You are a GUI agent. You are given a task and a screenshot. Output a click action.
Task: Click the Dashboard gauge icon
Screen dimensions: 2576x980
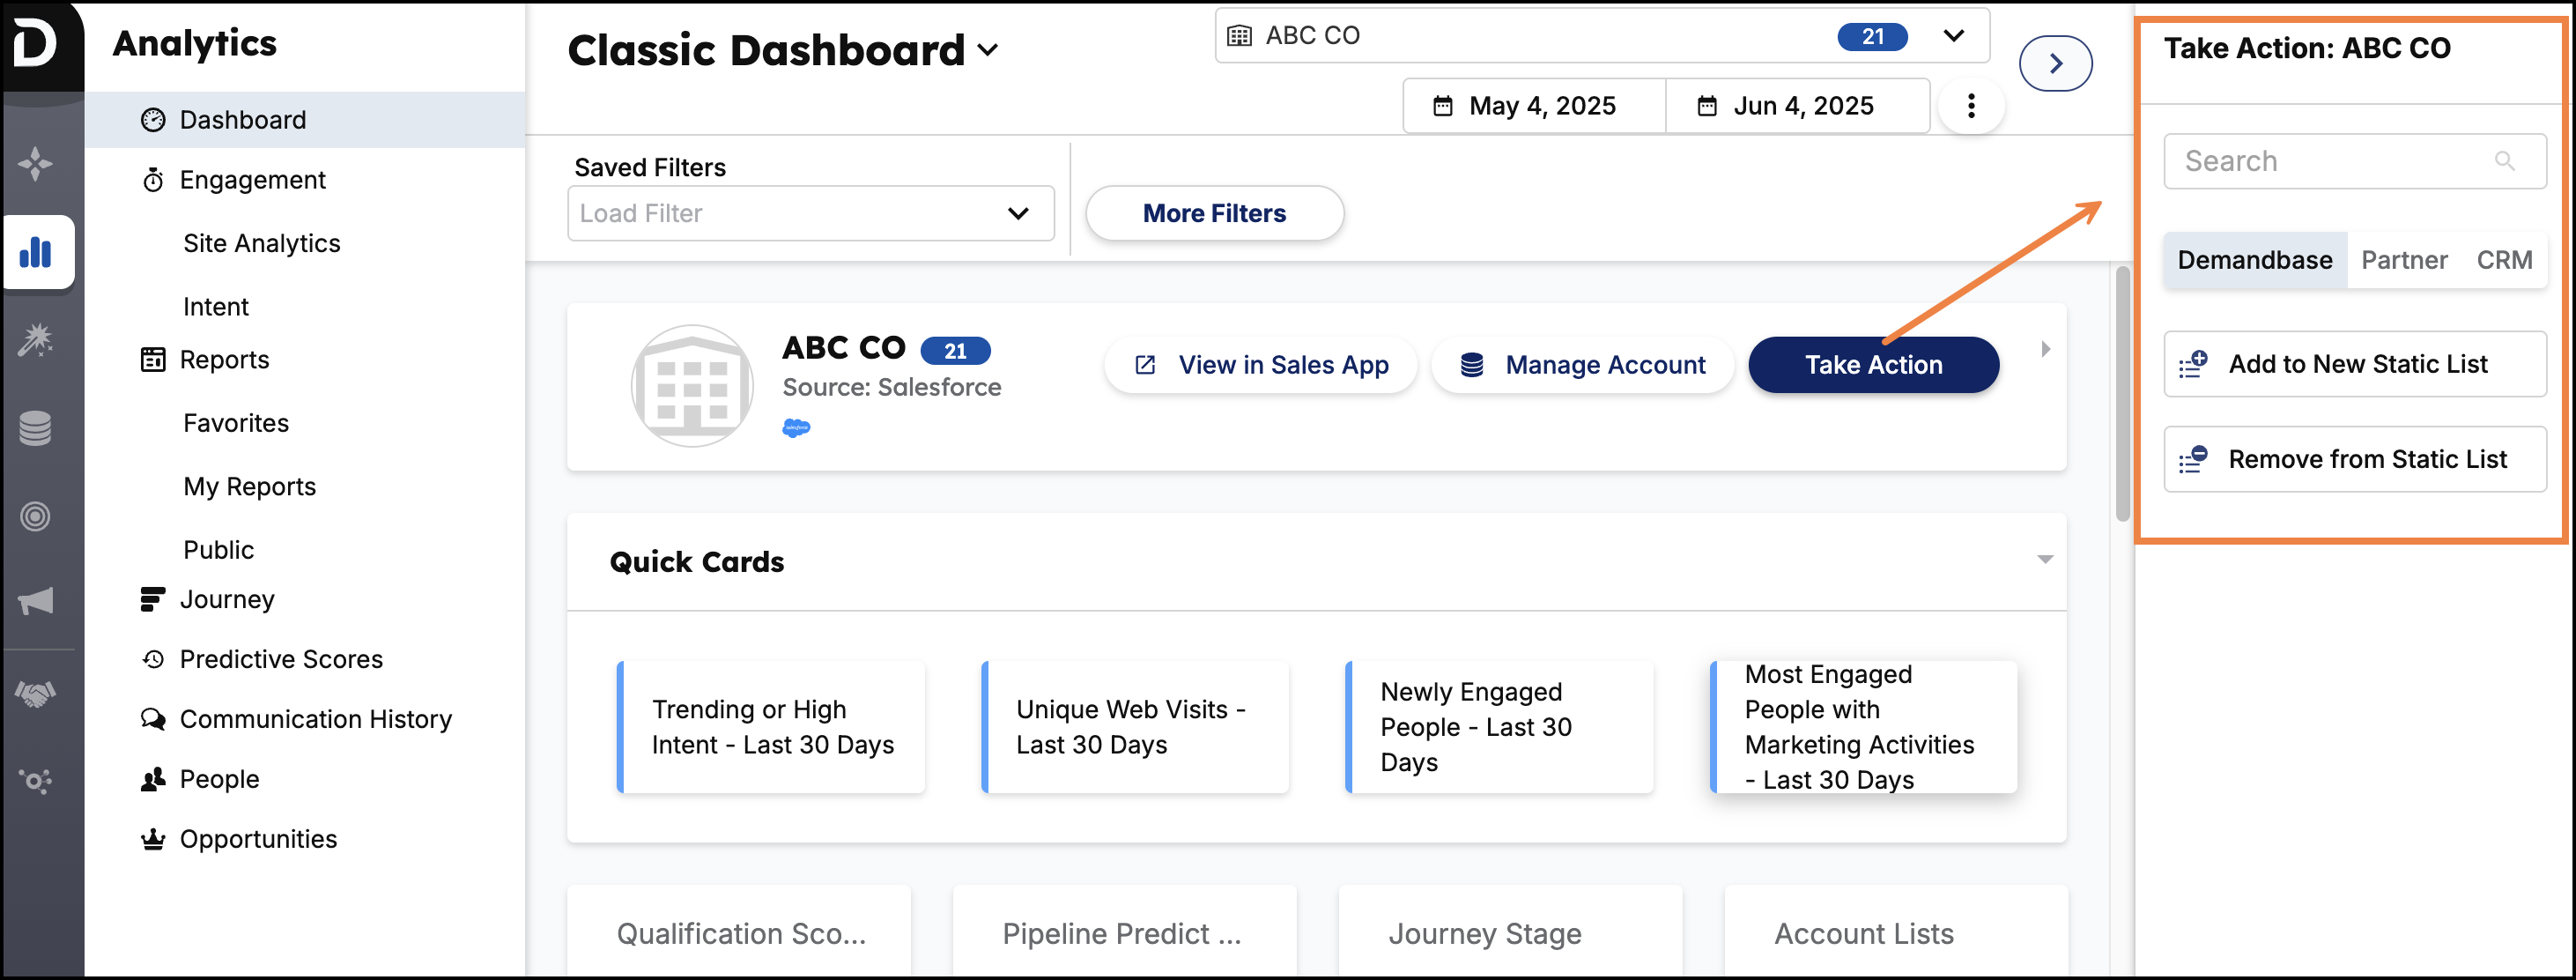pyautogui.click(x=153, y=120)
